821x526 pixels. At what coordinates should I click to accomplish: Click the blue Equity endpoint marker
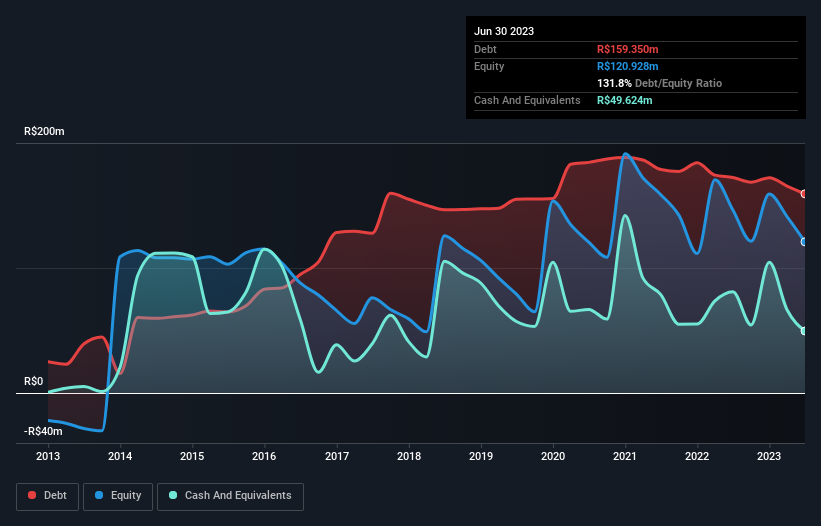pos(804,242)
